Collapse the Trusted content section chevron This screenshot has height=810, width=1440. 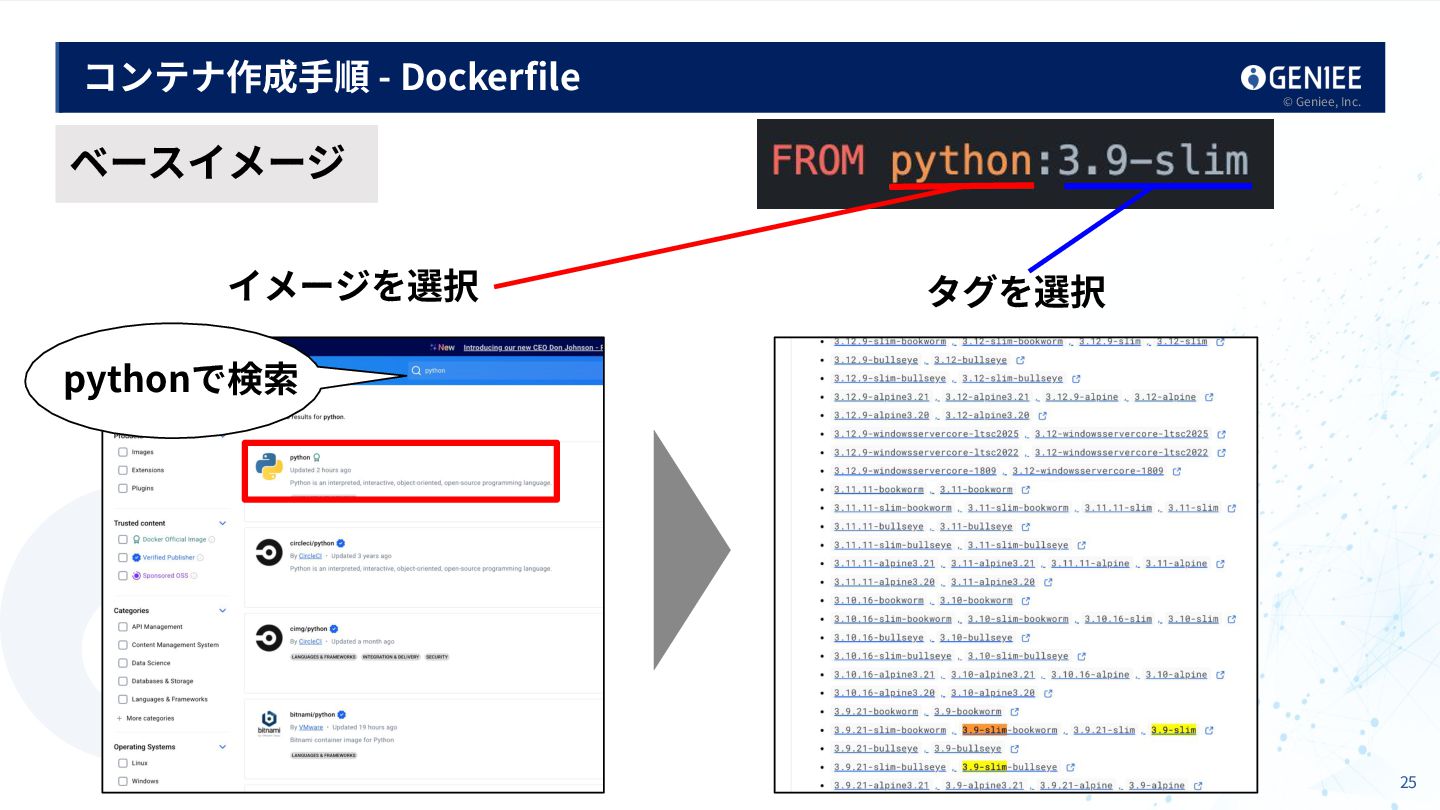click(x=223, y=523)
